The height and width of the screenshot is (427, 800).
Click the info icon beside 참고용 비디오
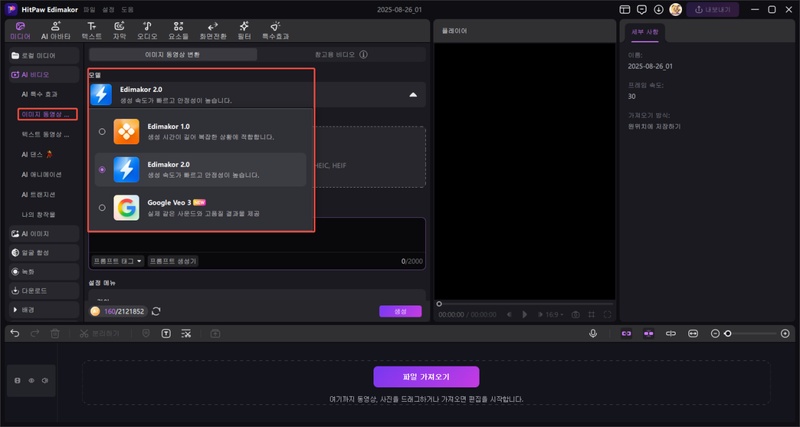(x=363, y=55)
